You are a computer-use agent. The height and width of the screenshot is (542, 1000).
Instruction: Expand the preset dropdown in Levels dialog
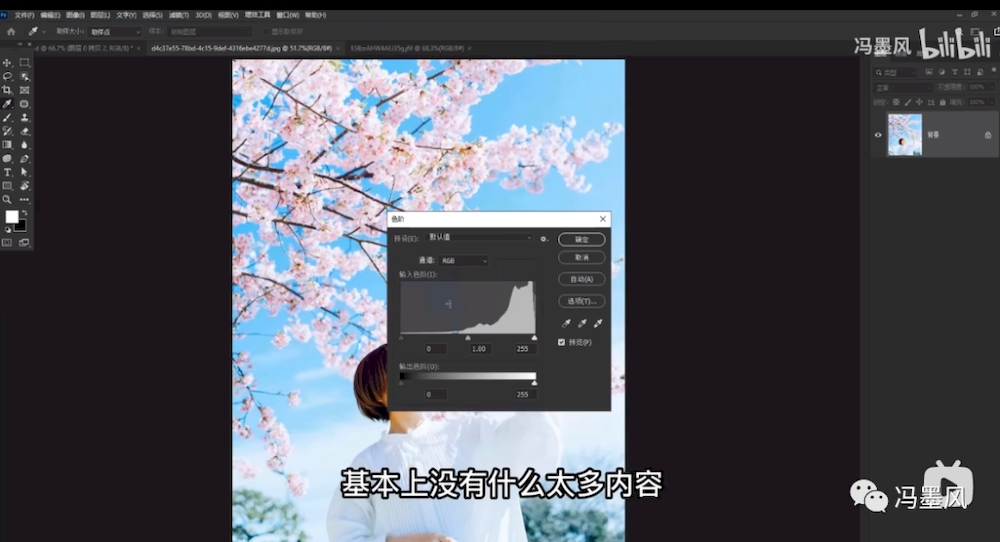point(480,238)
